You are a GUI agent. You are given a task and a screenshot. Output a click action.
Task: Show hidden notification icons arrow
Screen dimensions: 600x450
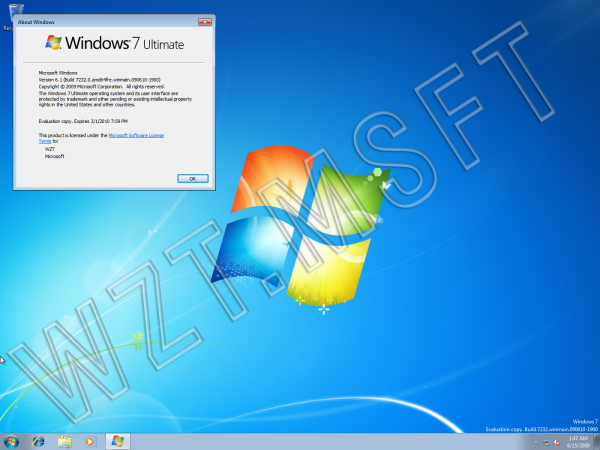click(536, 442)
